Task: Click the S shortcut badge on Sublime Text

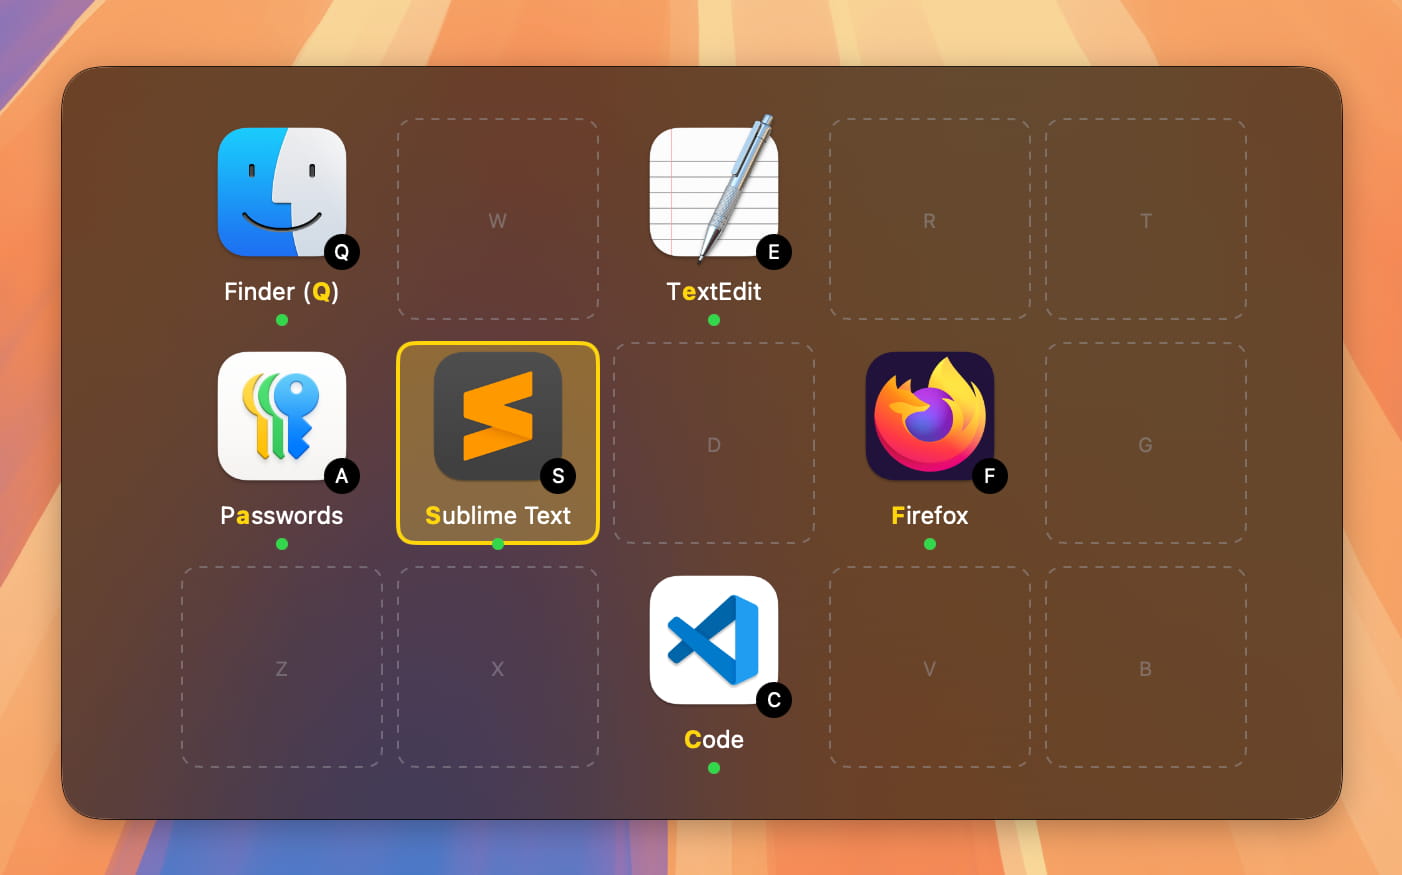Action: point(557,477)
